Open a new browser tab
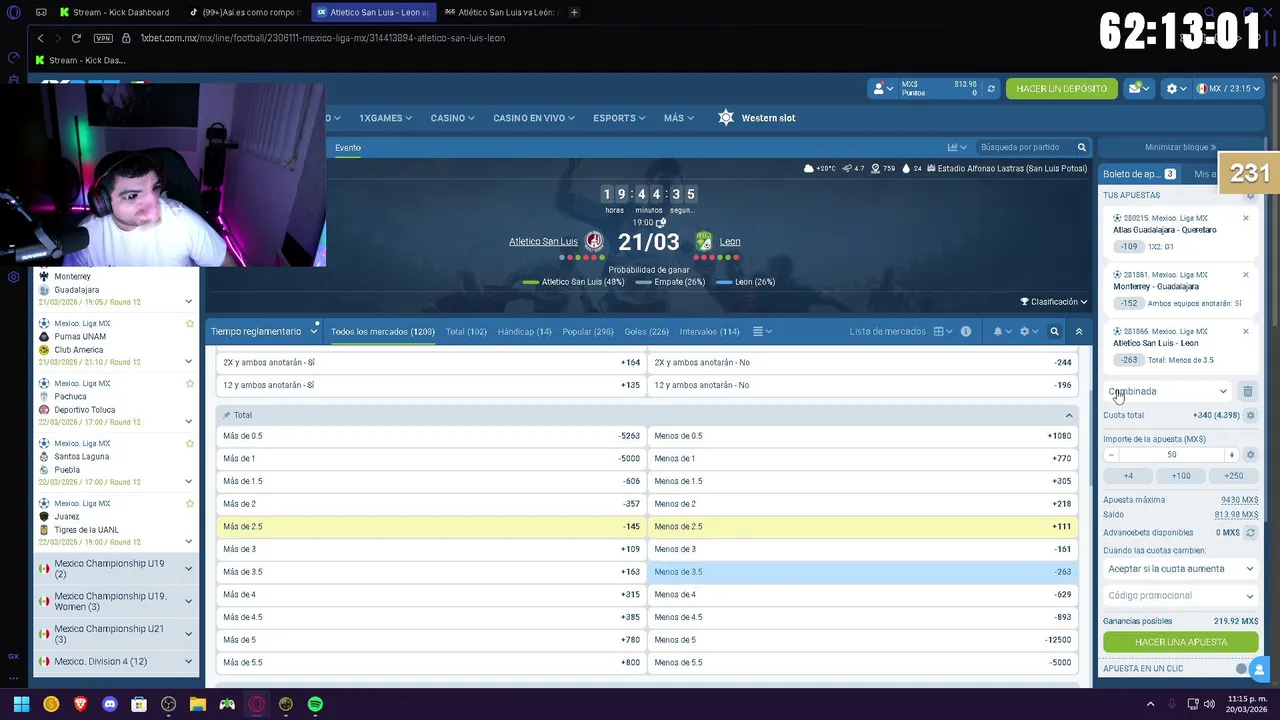Screen dimensions: 1280x720 coord(574,12)
